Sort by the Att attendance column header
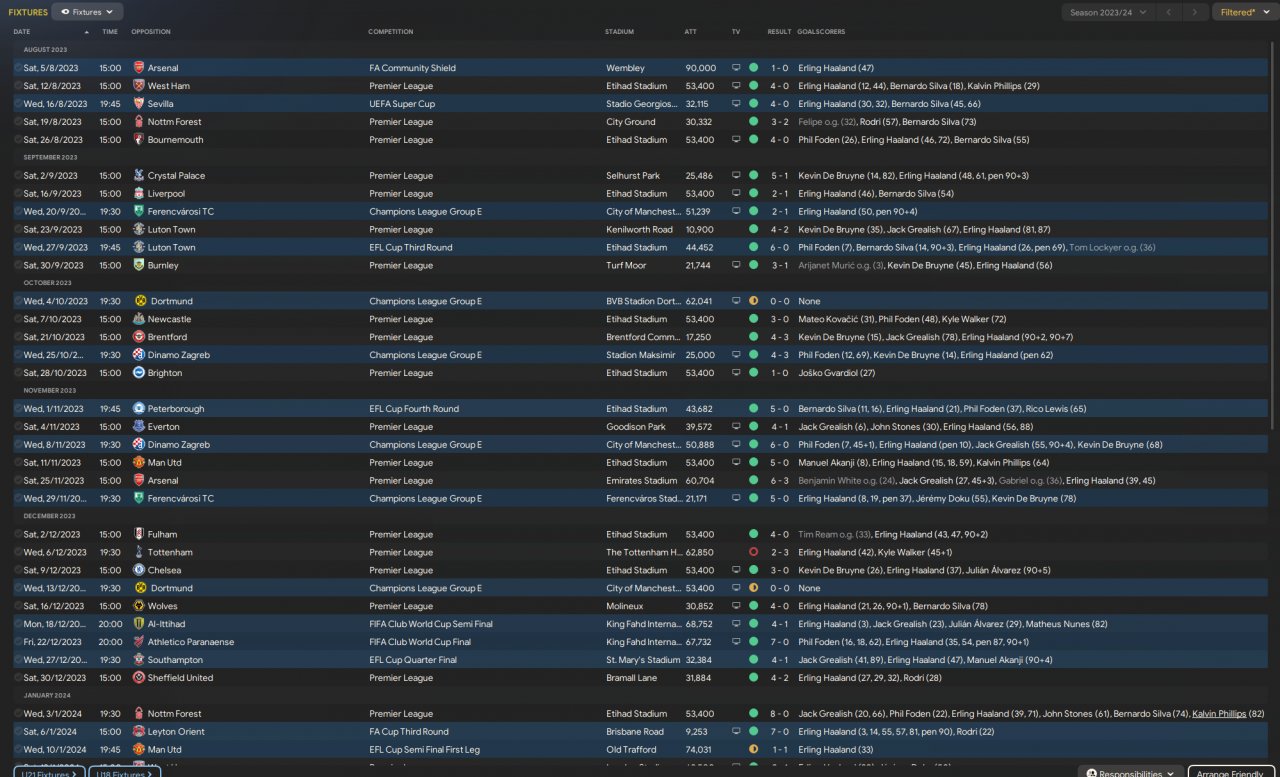 691,31
